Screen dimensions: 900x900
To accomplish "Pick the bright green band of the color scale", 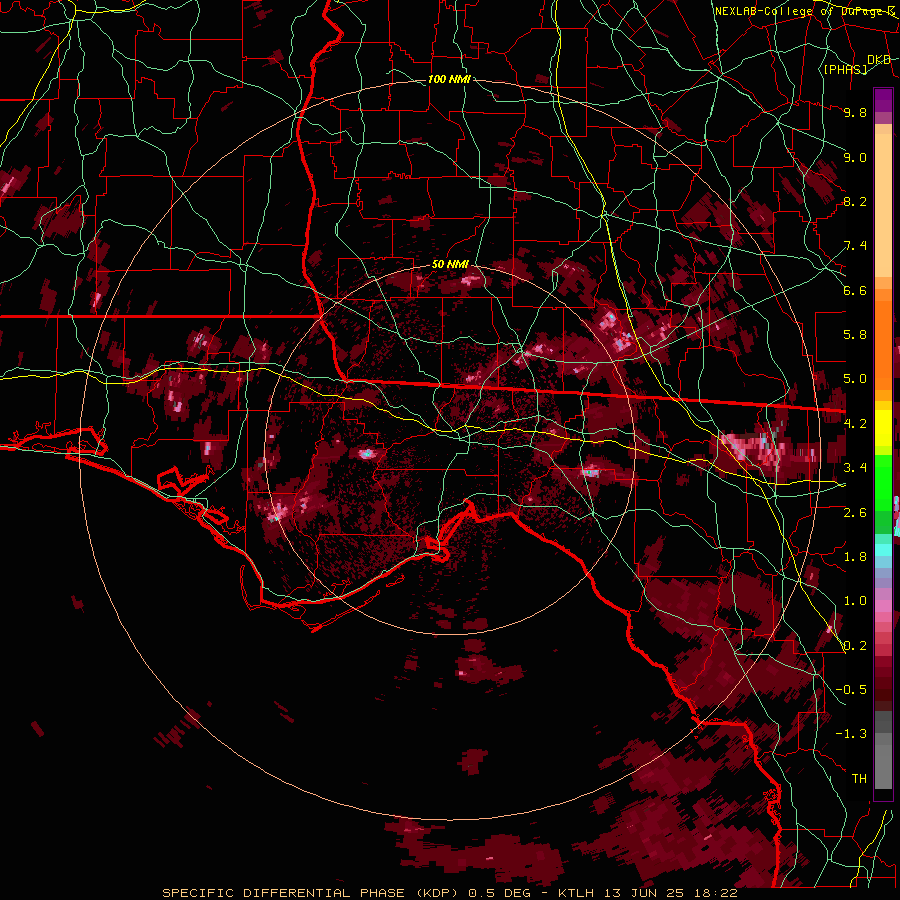I will pyautogui.click(x=883, y=482).
